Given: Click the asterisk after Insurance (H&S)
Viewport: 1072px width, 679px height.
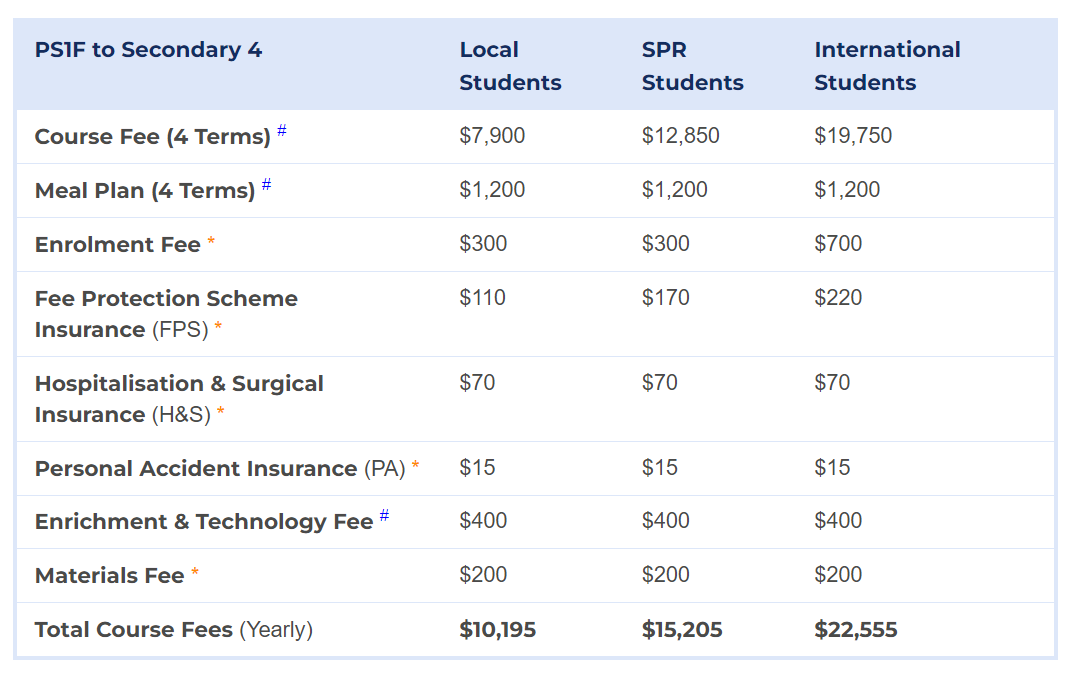Looking at the screenshot, I should (221, 411).
